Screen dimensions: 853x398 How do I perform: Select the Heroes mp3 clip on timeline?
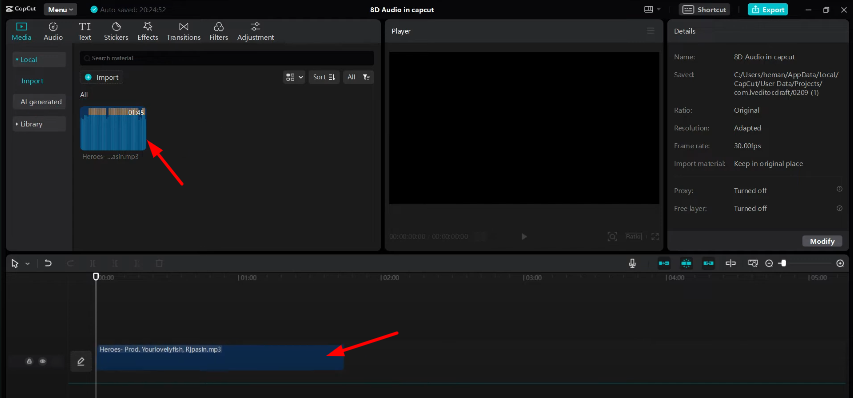click(x=220, y=357)
